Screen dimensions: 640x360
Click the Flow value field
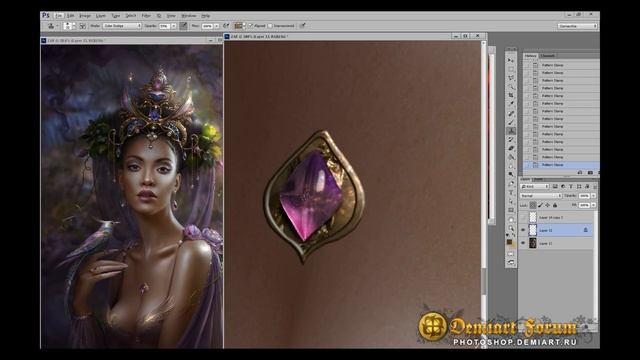coord(207,26)
